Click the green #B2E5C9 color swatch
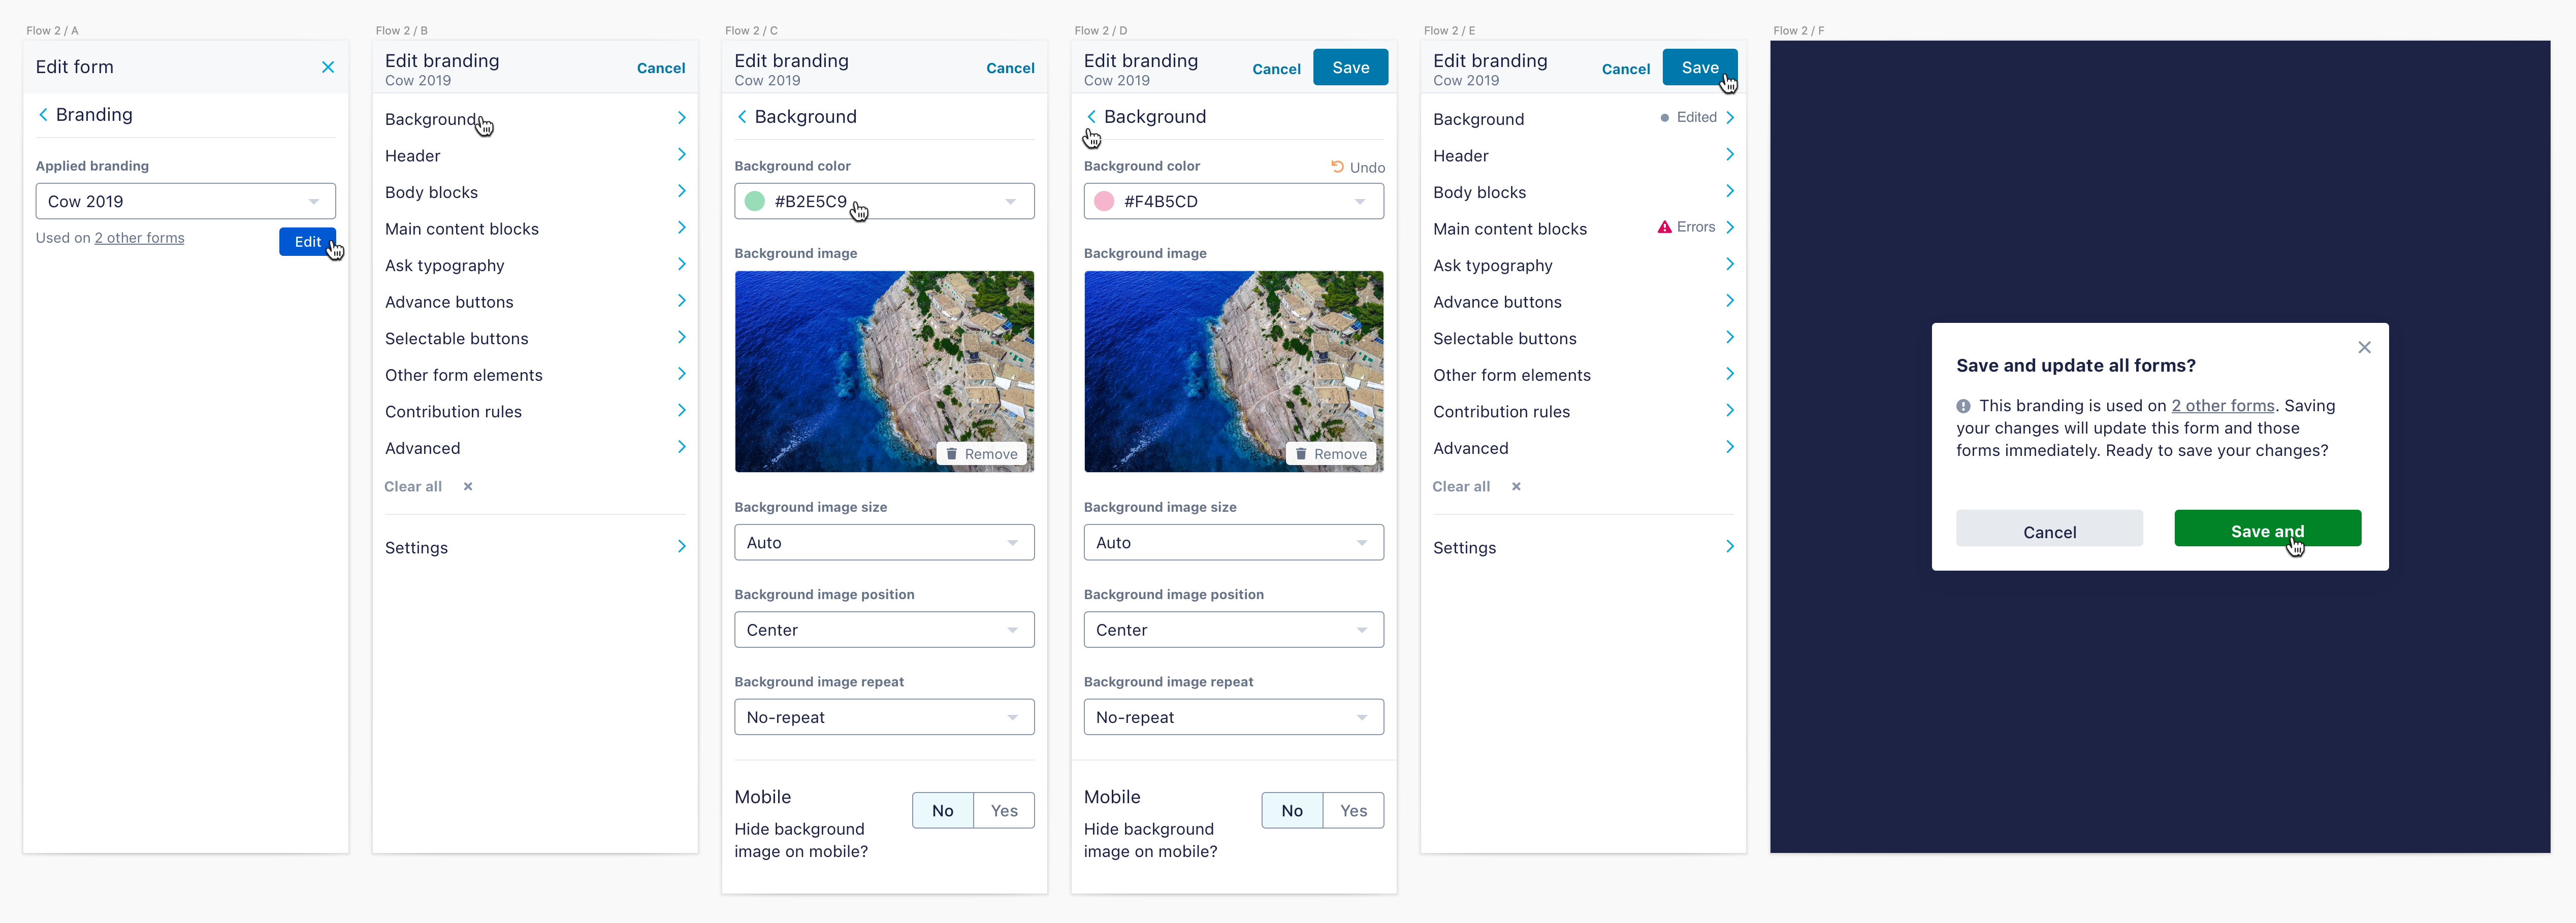The height and width of the screenshot is (923, 2576). pos(755,201)
